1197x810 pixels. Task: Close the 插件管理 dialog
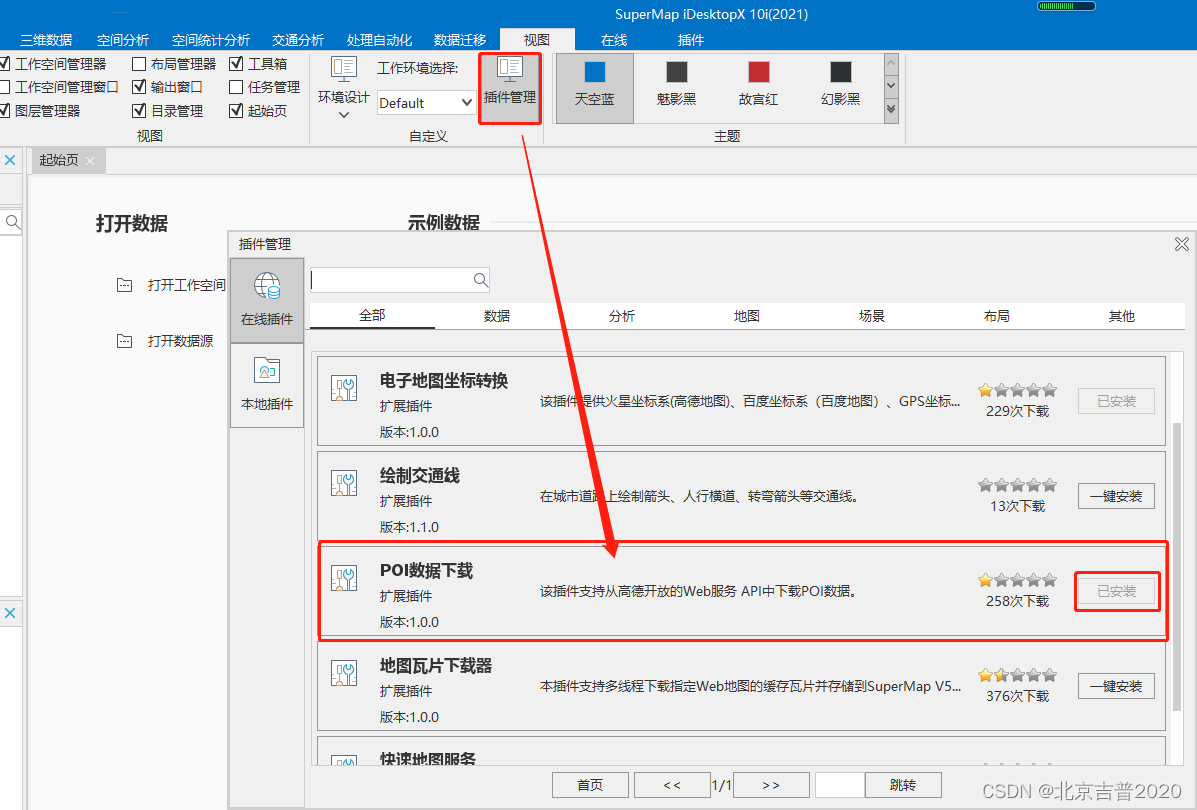(x=1181, y=244)
